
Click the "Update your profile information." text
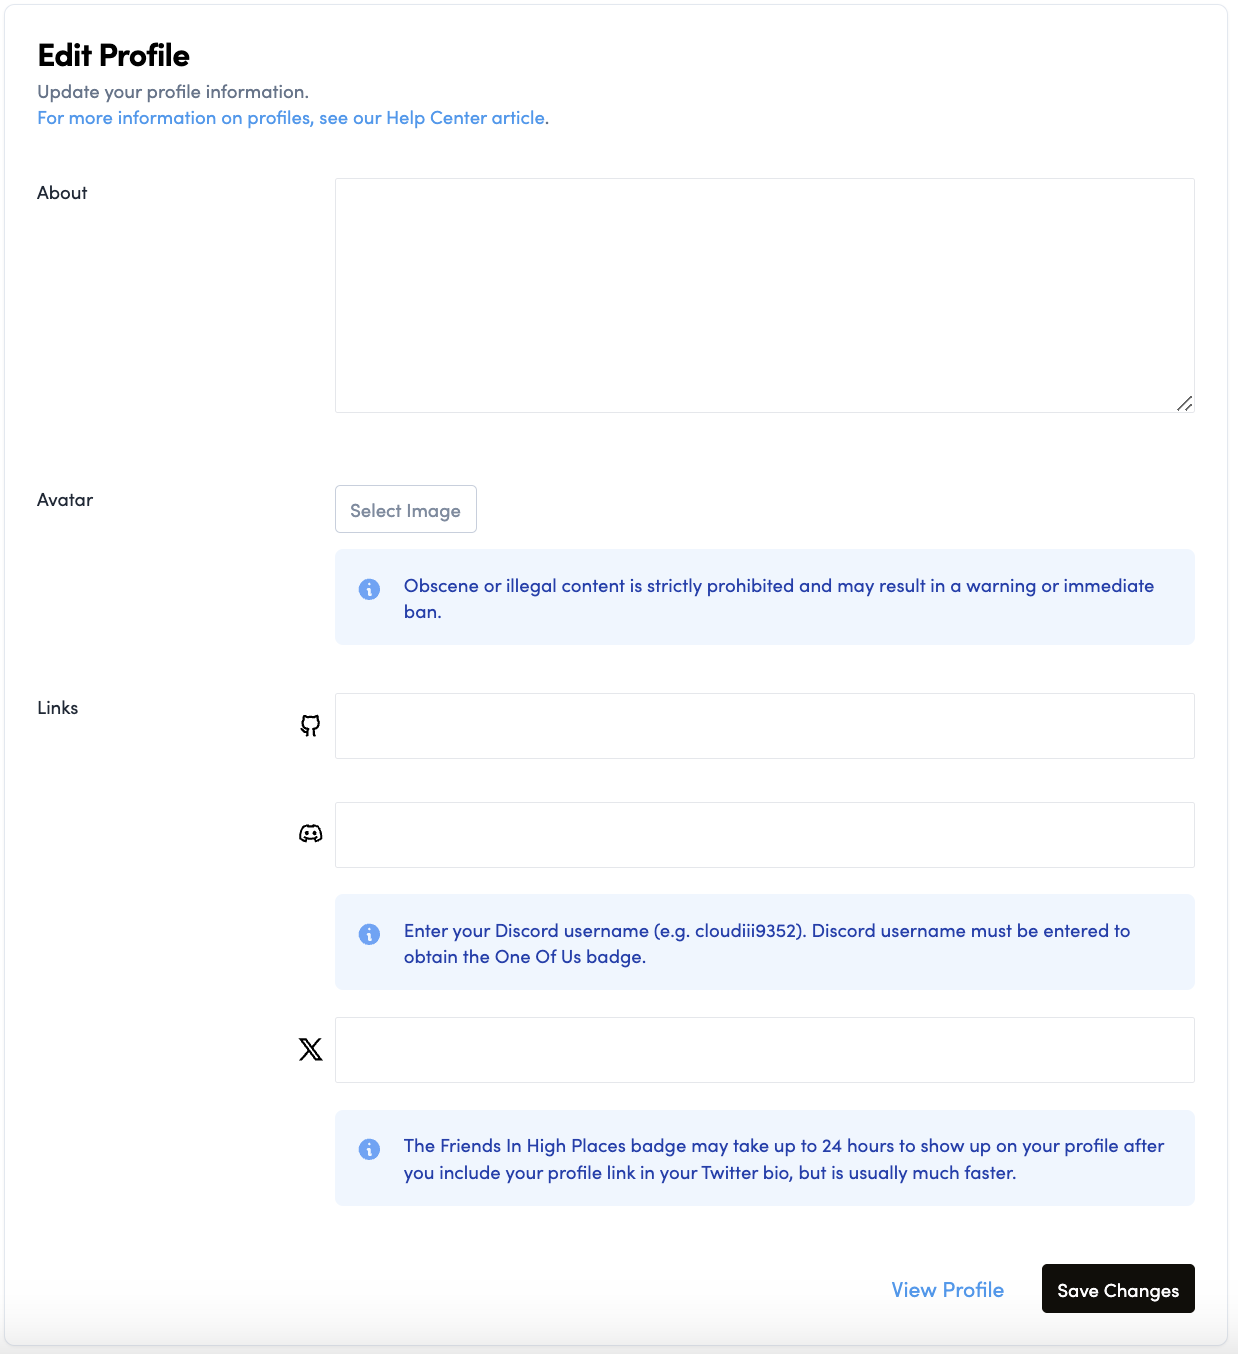[173, 92]
